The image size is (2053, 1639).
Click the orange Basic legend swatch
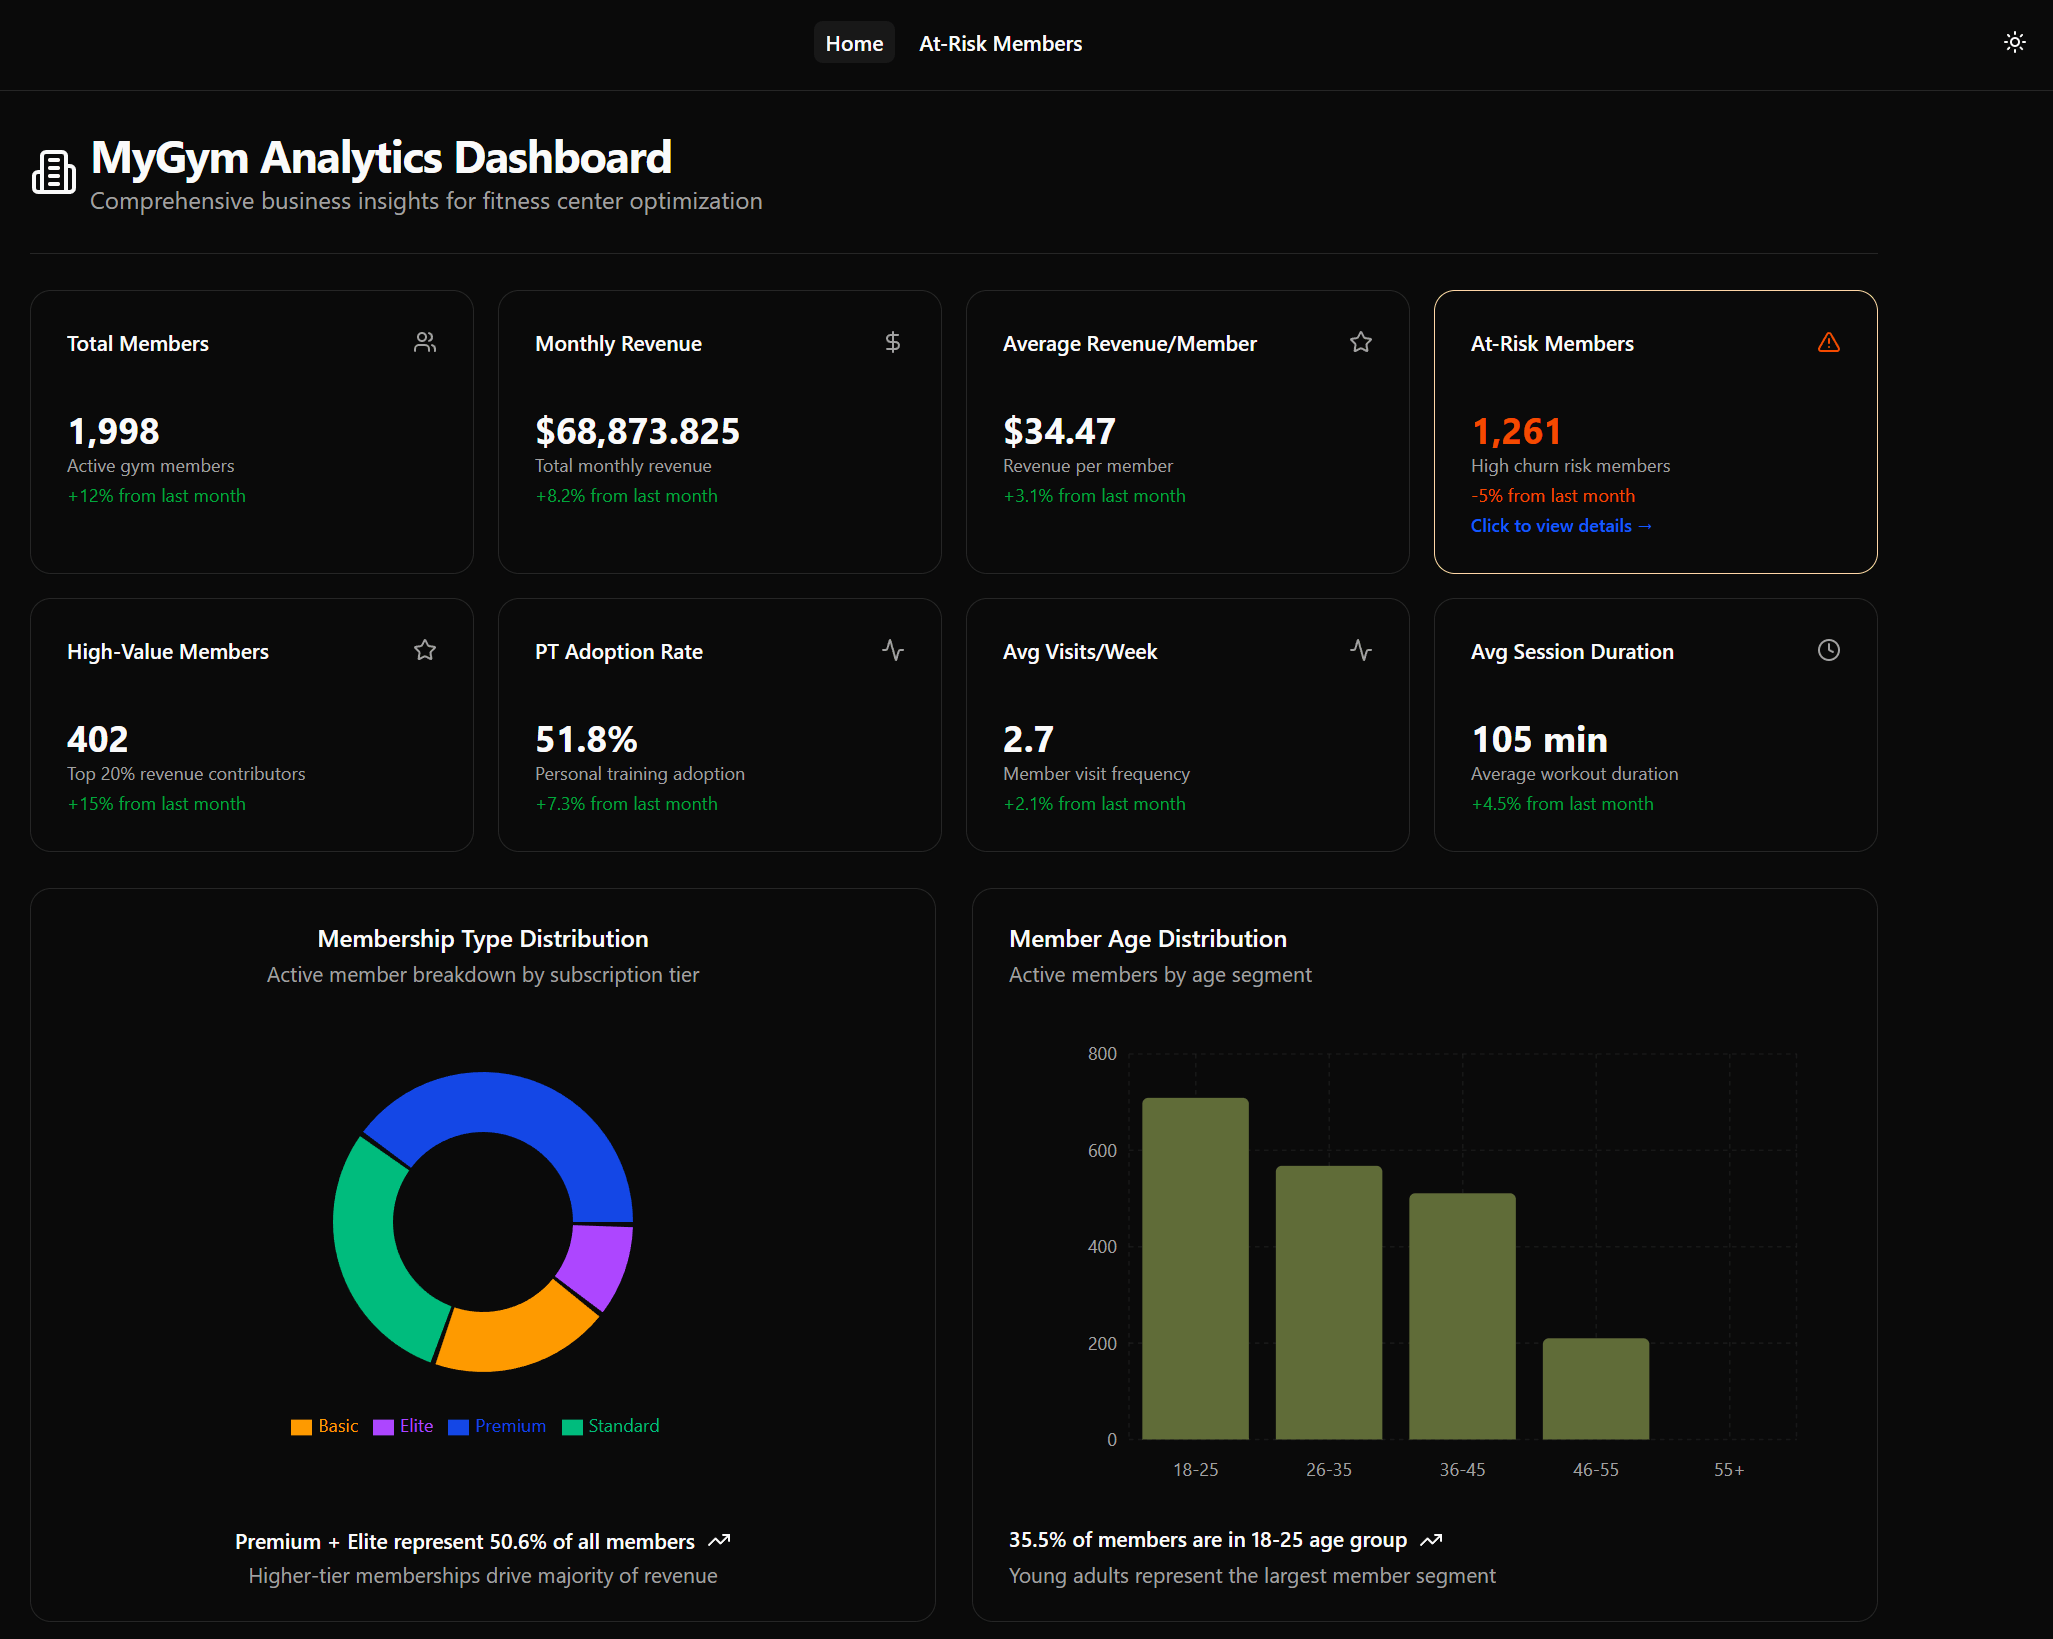click(x=301, y=1427)
